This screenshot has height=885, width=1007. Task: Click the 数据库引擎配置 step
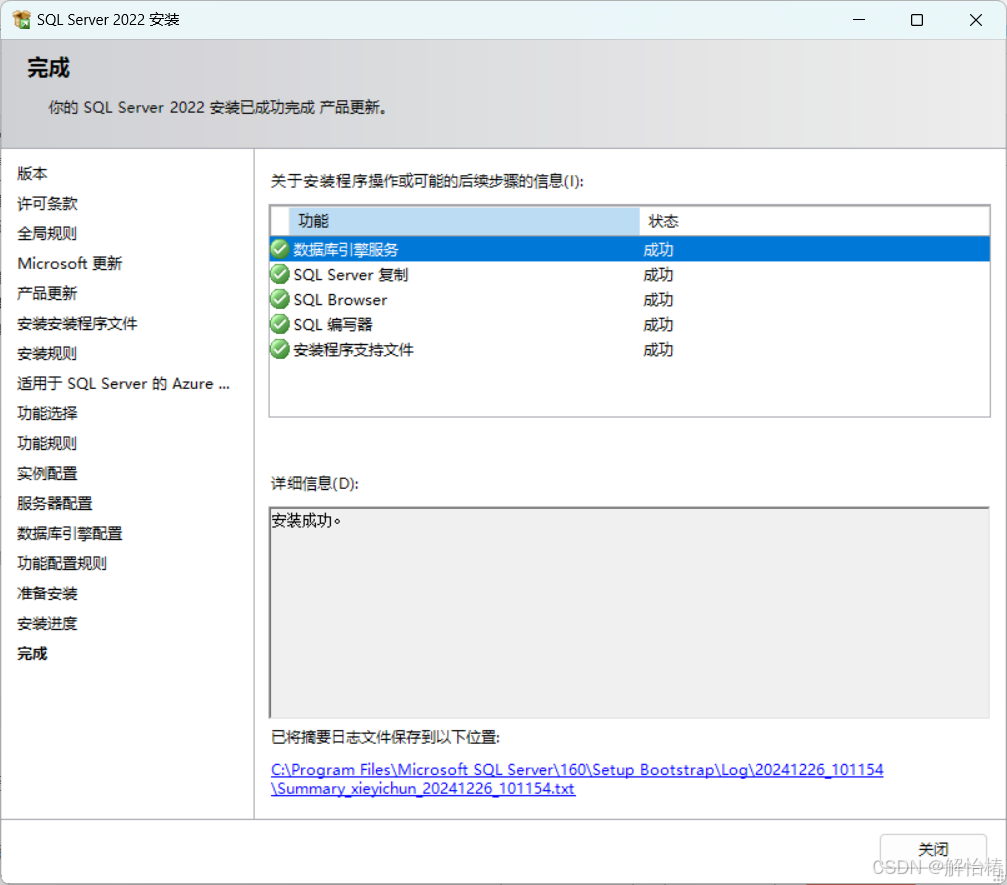coord(69,533)
